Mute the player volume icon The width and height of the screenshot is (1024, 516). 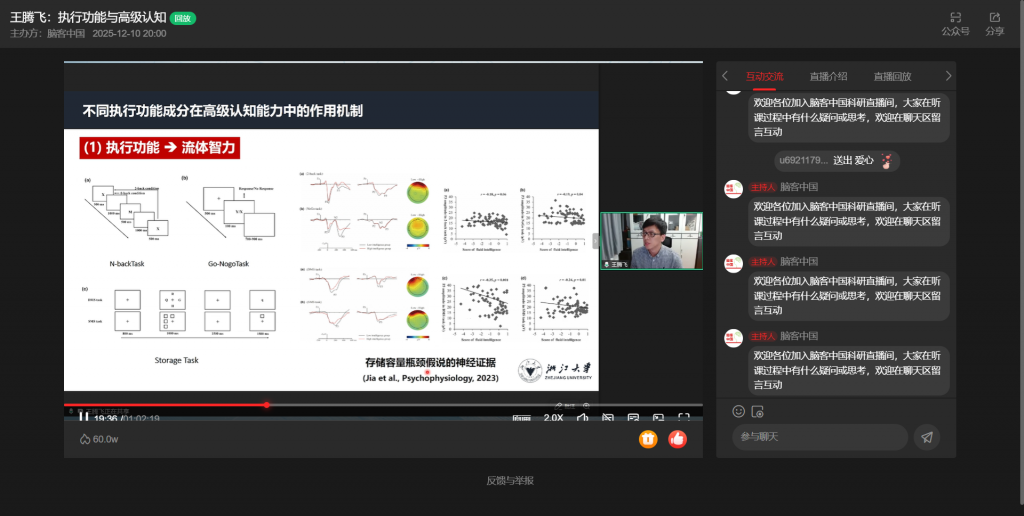pyautogui.click(x=582, y=418)
